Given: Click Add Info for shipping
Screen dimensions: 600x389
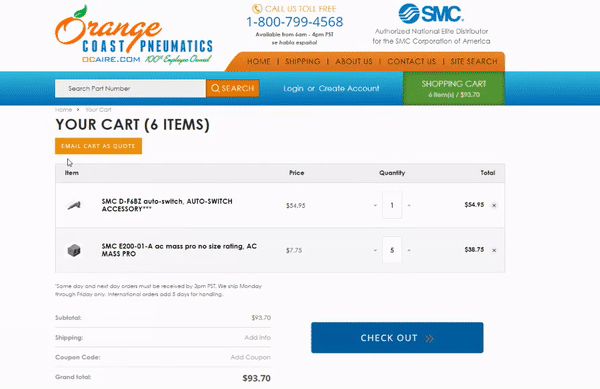Looking at the screenshot, I should click(x=258, y=337).
